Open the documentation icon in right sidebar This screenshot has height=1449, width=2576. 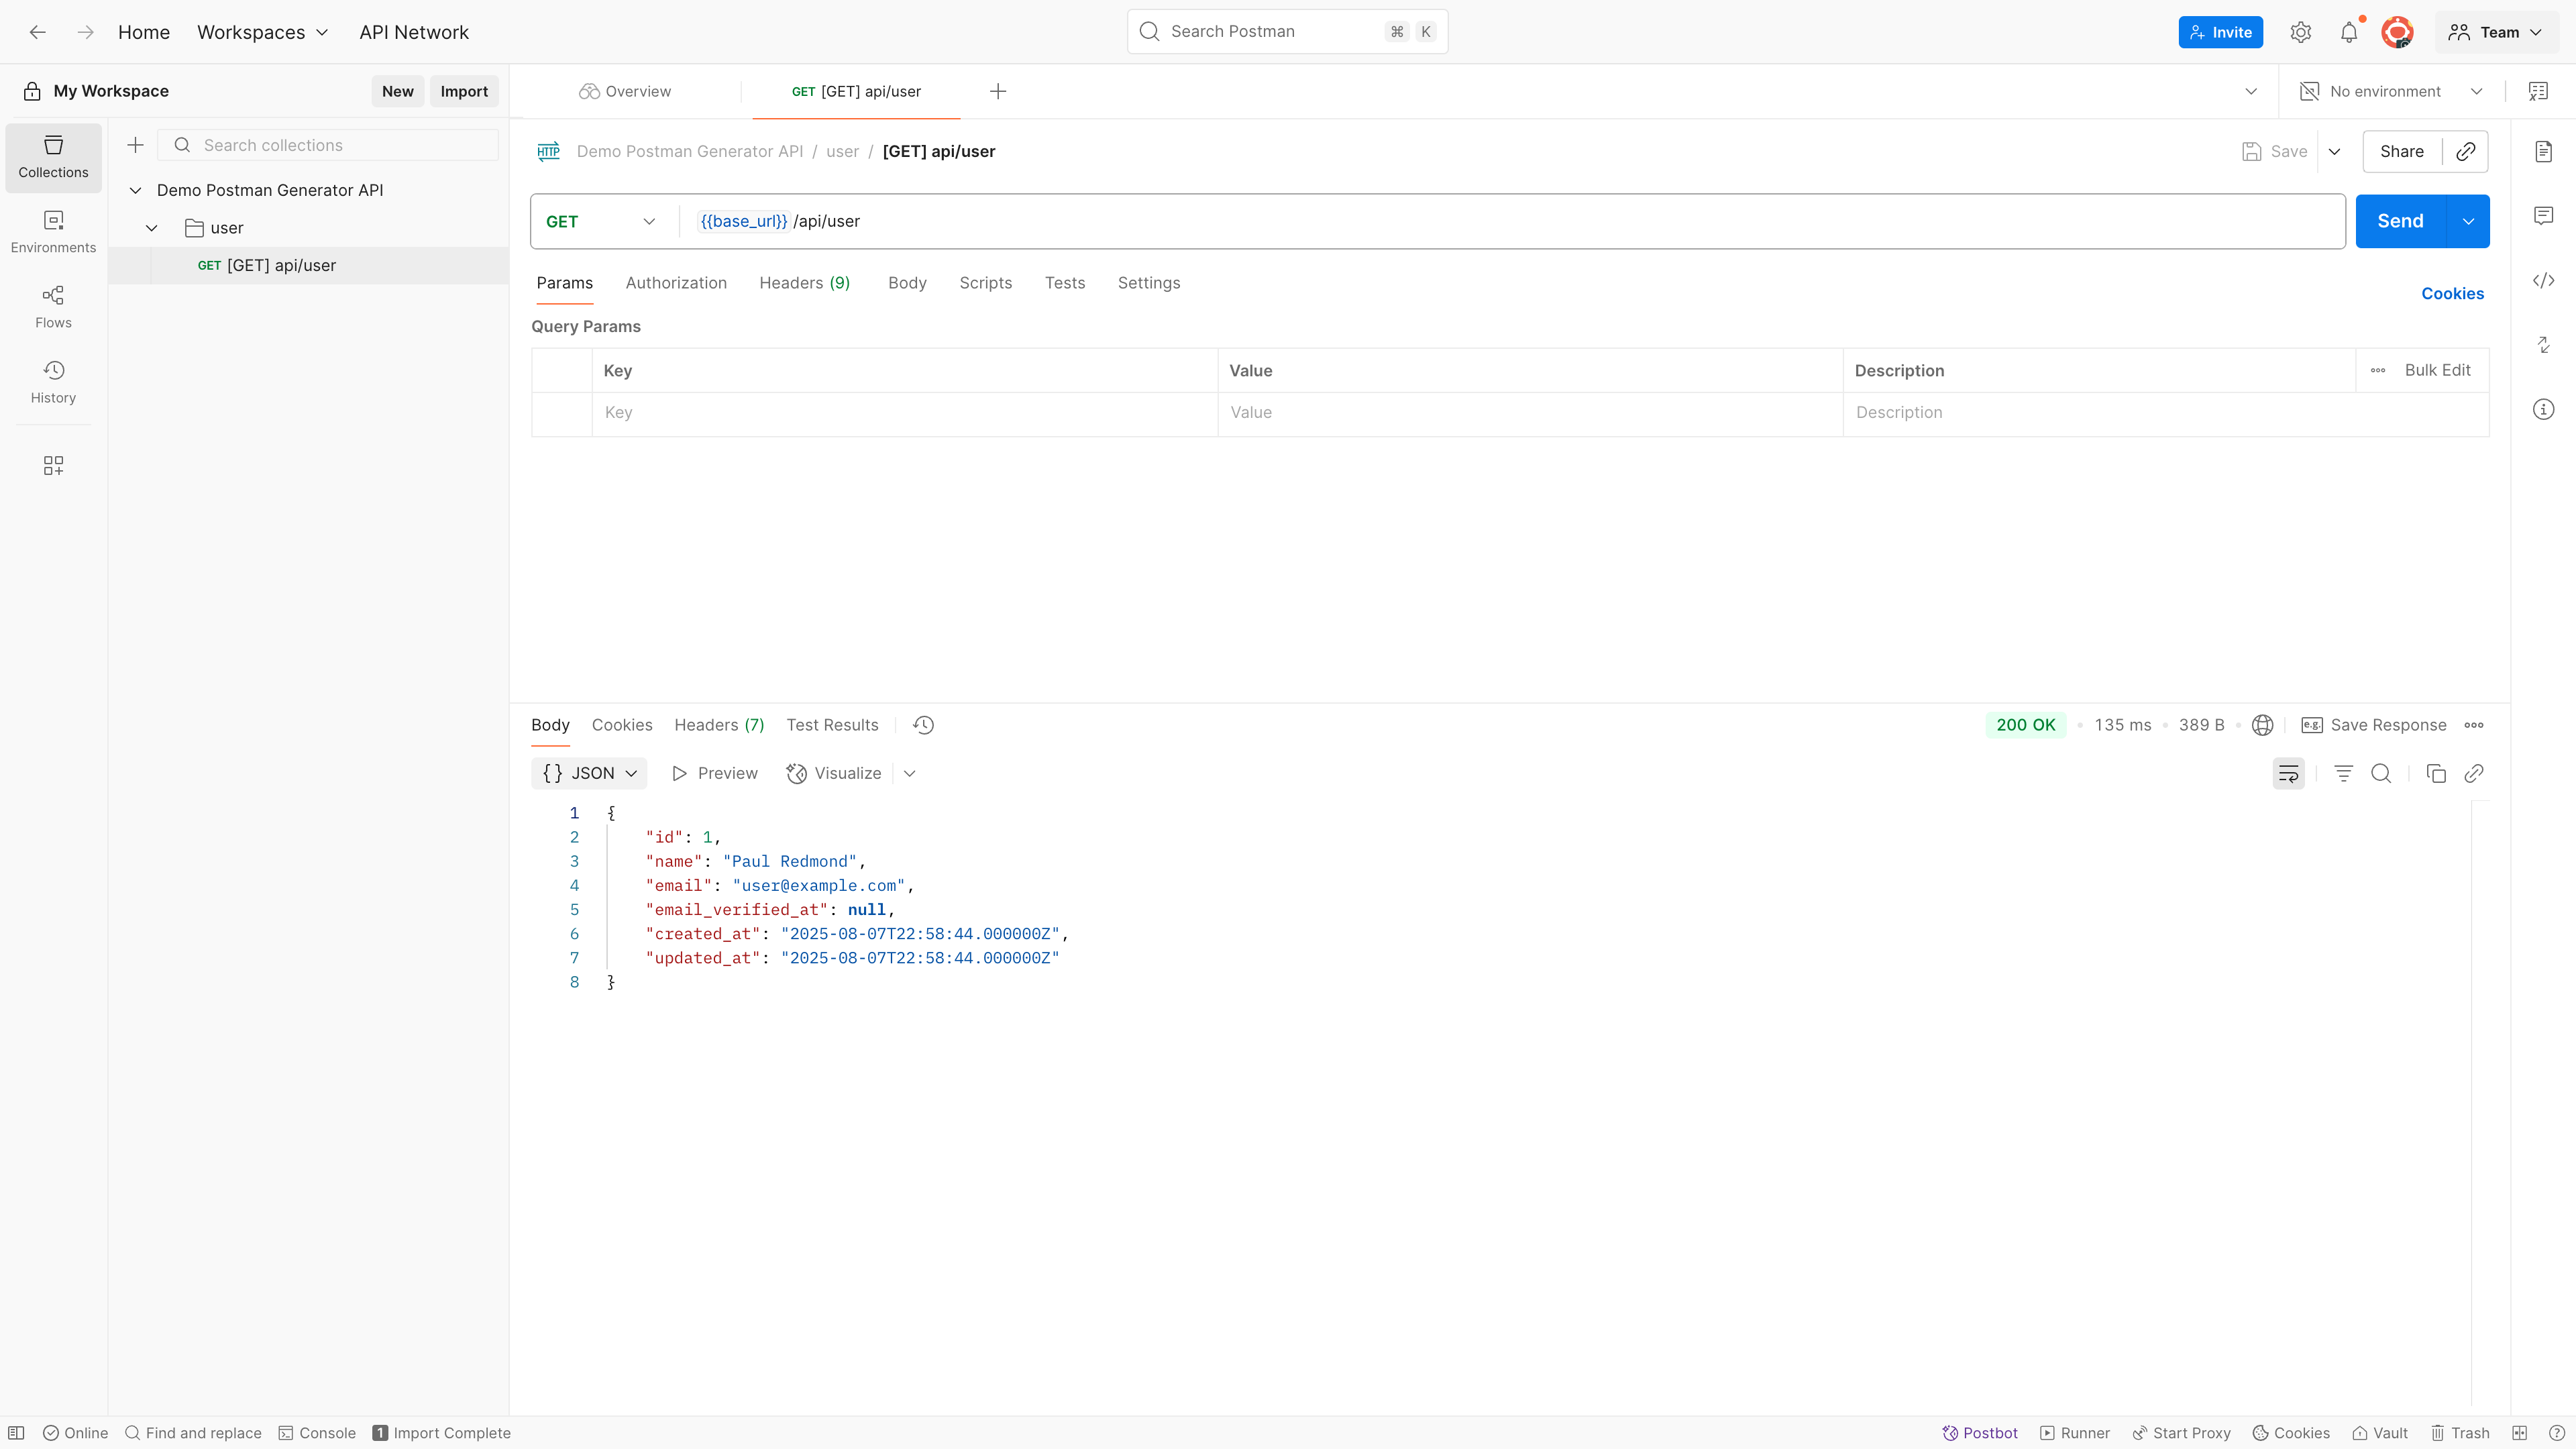click(2543, 151)
